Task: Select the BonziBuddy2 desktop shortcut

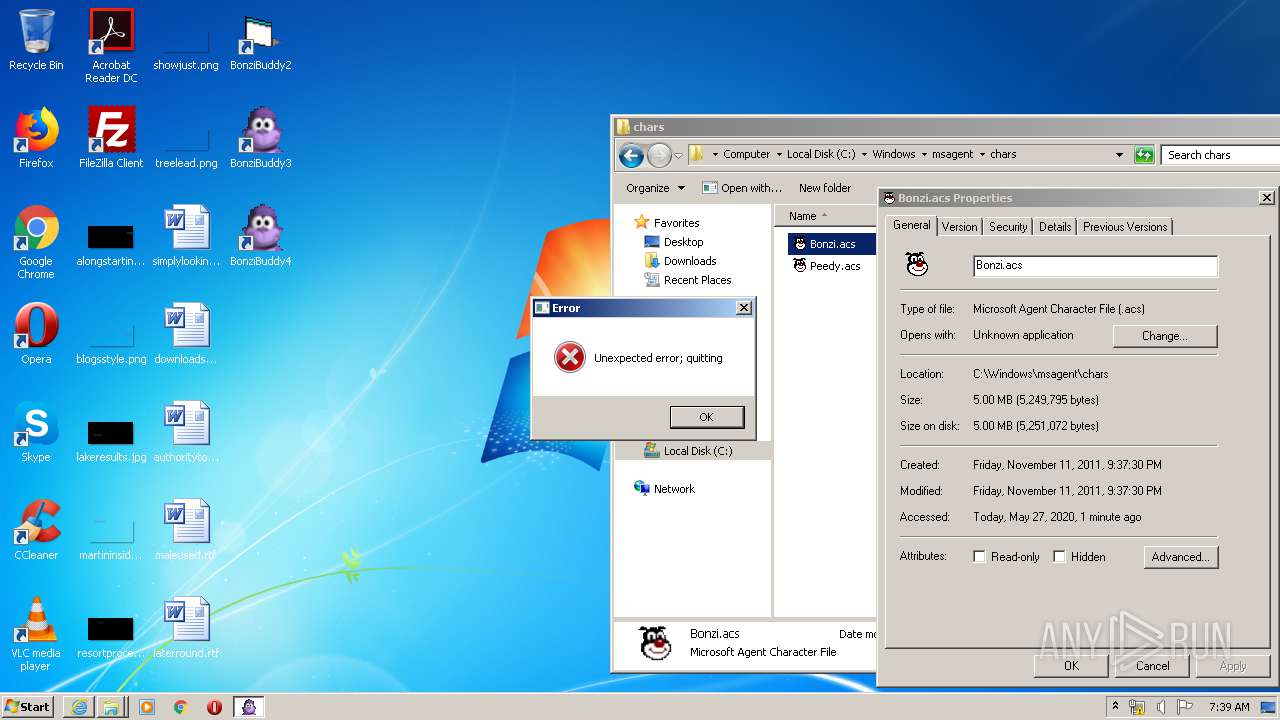Action: [x=260, y=40]
